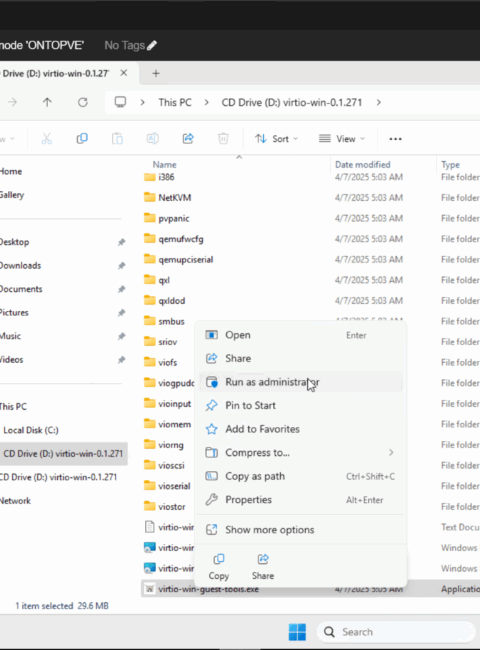This screenshot has height=650, width=480.
Task: Open Gallery in navigation pane
Action: coord(12,195)
